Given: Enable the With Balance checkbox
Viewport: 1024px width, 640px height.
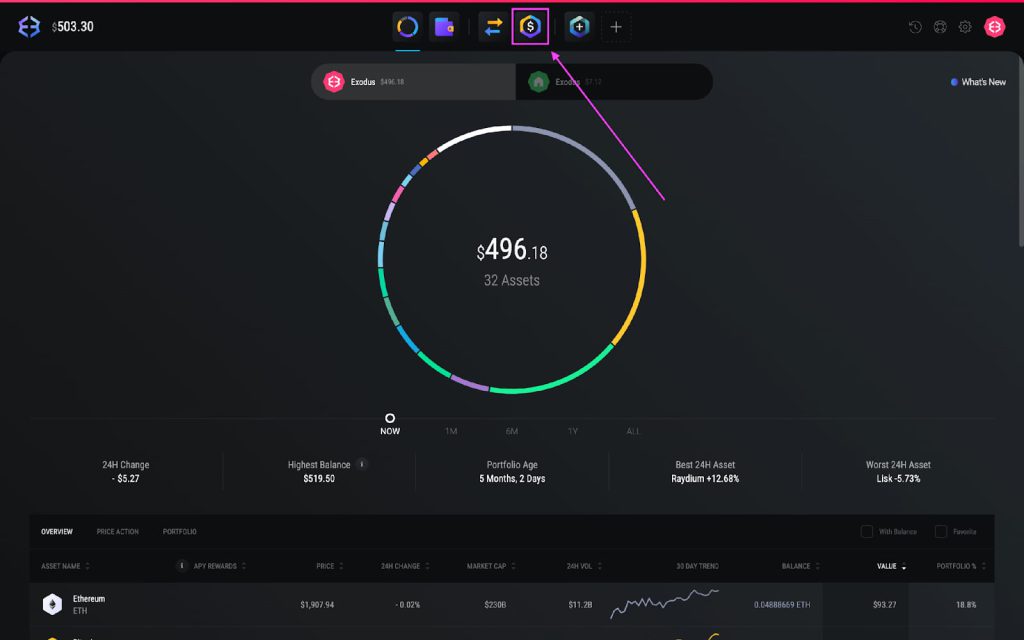Looking at the screenshot, I should 867,532.
